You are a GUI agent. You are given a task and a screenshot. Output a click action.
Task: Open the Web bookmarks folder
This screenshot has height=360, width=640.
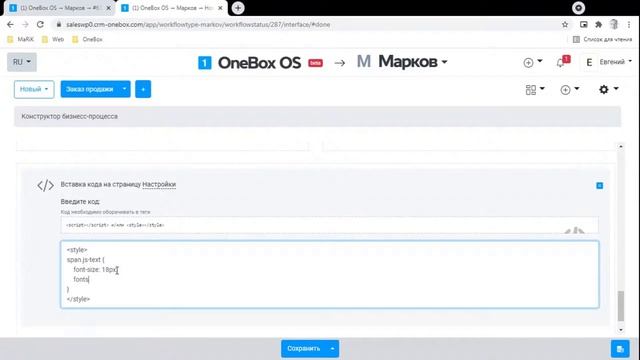coord(53,39)
